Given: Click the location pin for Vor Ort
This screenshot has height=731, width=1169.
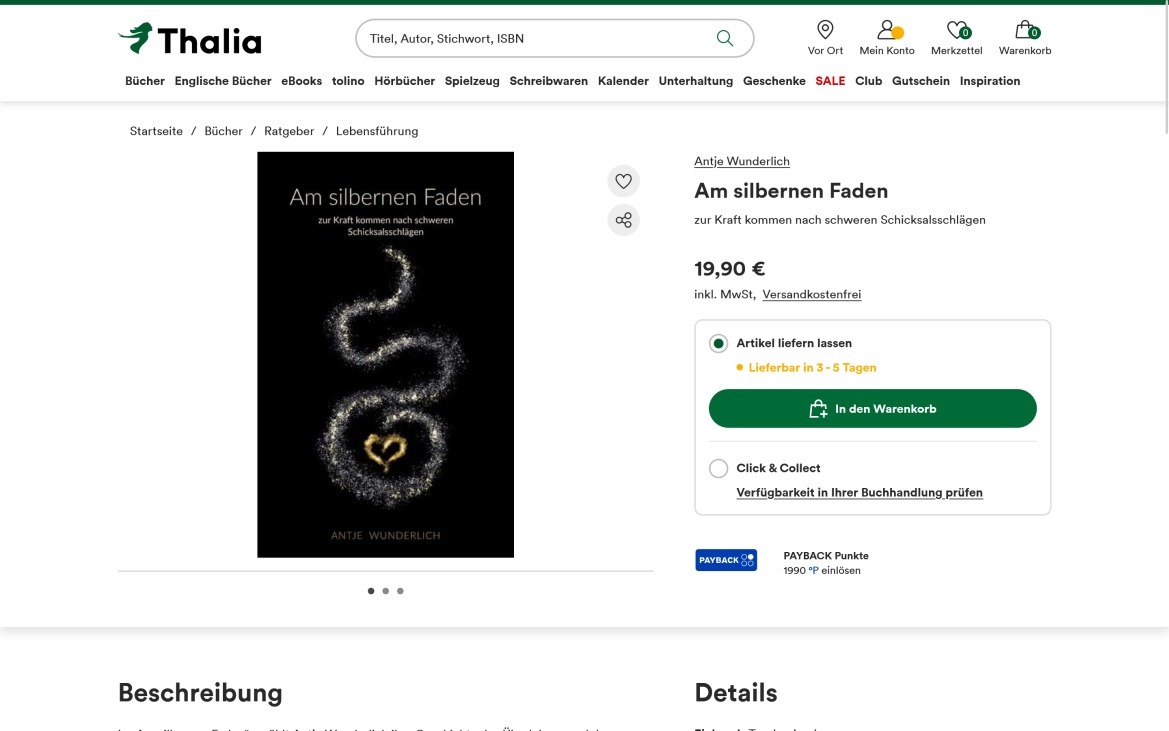Looking at the screenshot, I should click(824, 30).
